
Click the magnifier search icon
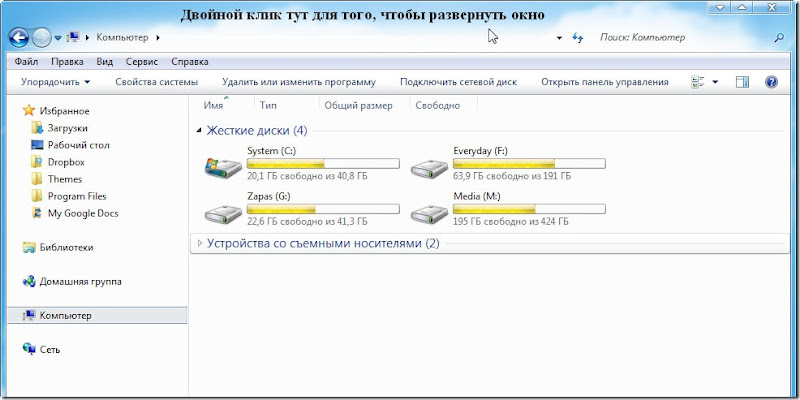coord(779,38)
